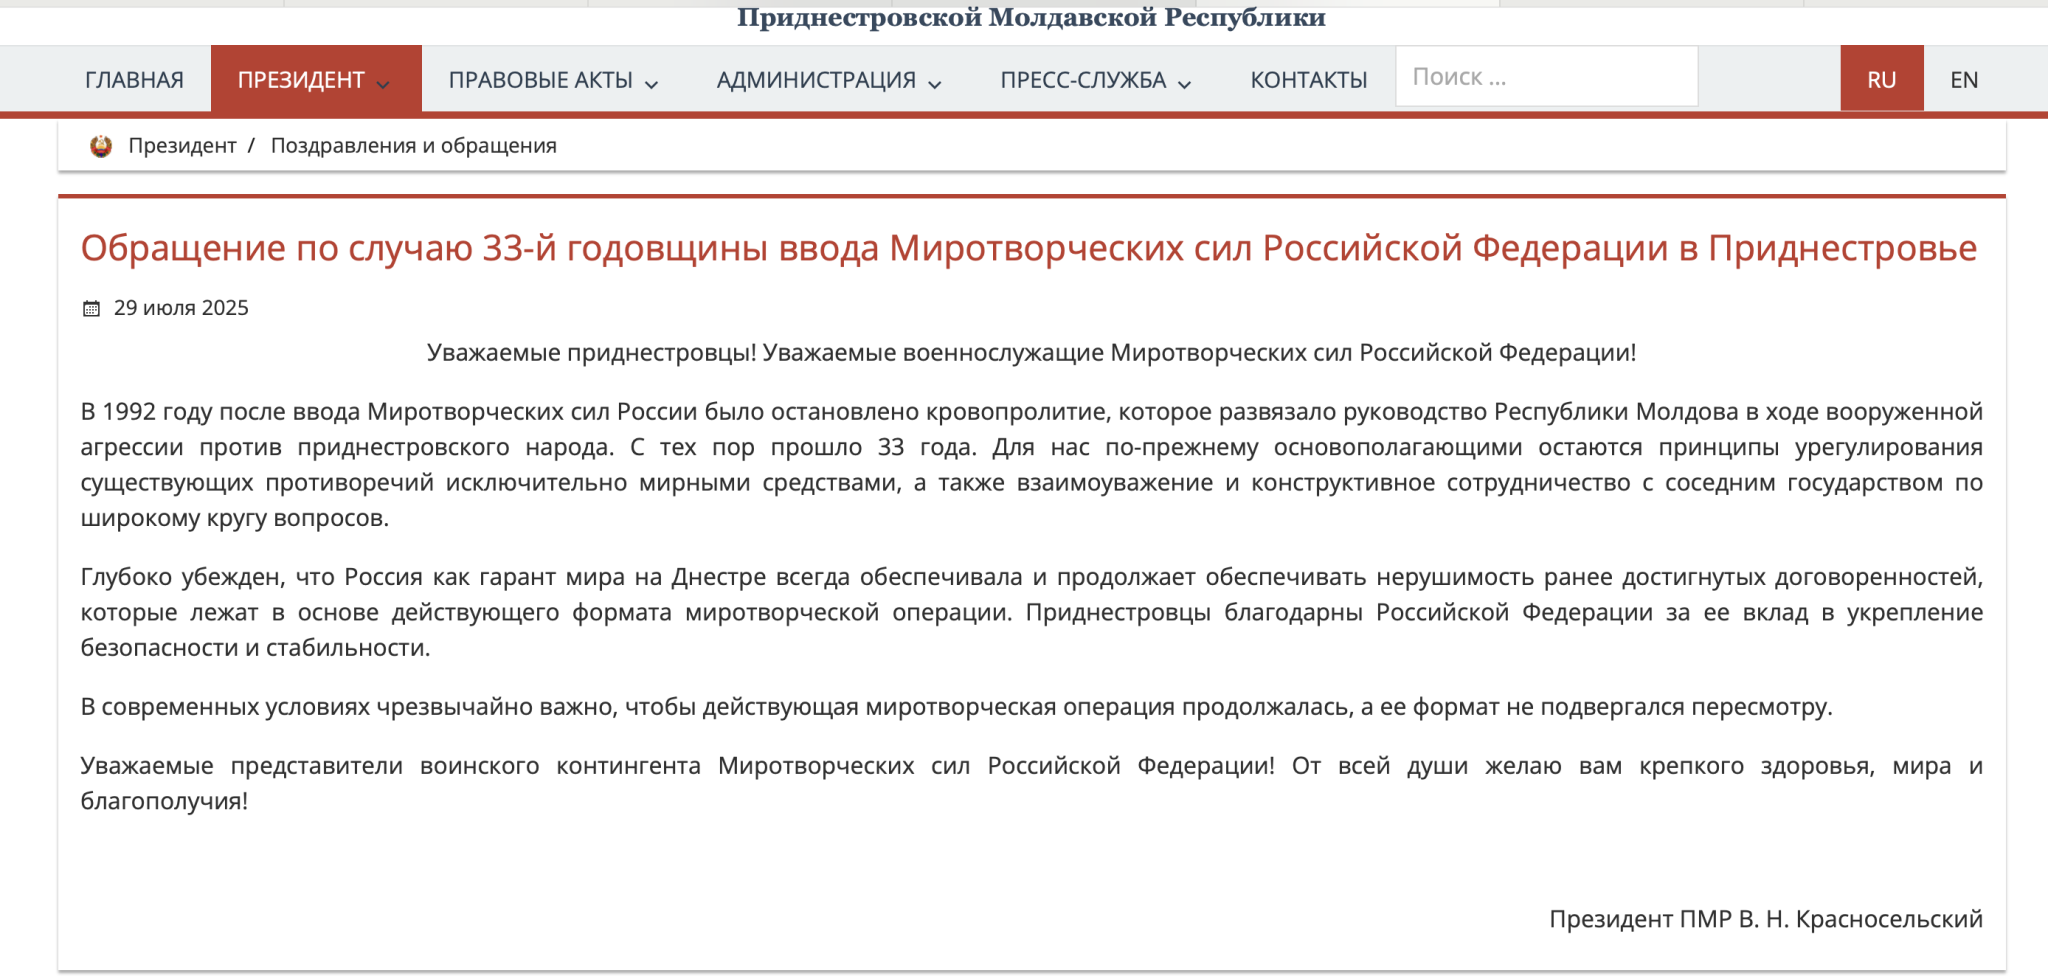Click the calendar icon beside the date
This screenshot has width=2048, height=976.
pos(91,308)
